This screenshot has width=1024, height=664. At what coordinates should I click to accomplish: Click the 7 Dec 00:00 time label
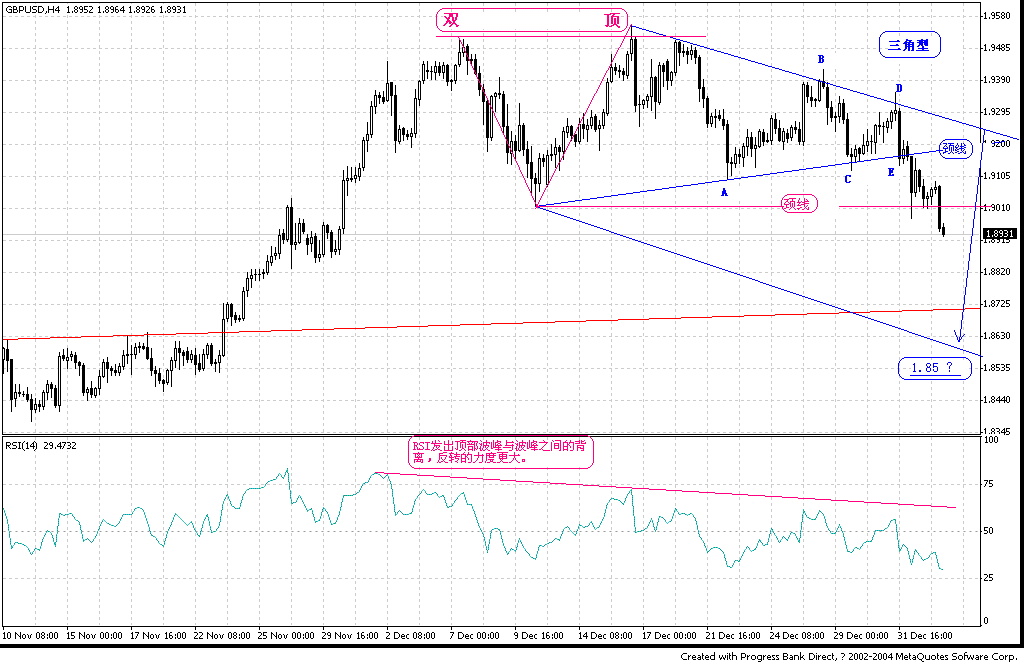tap(475, 635)
